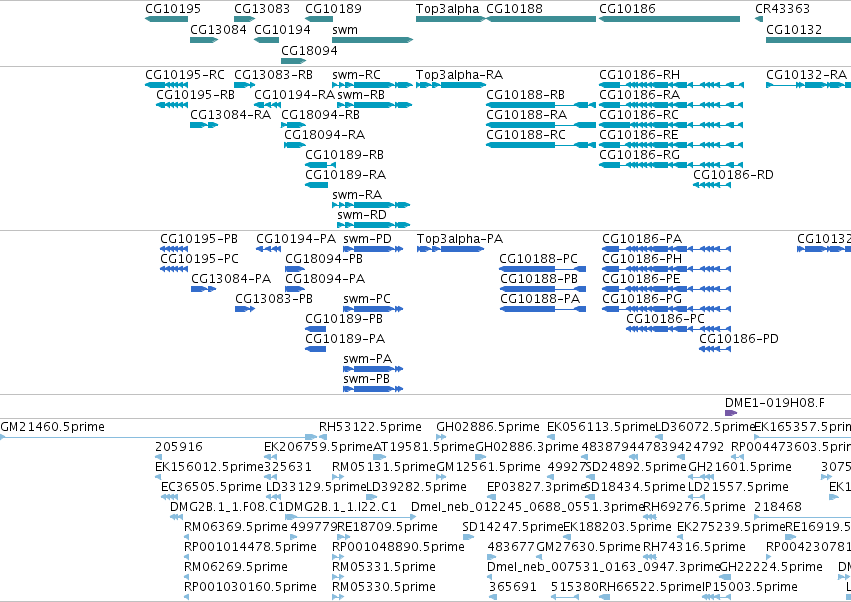Click the CG10186 gene bar glyph

pos(669,19)
